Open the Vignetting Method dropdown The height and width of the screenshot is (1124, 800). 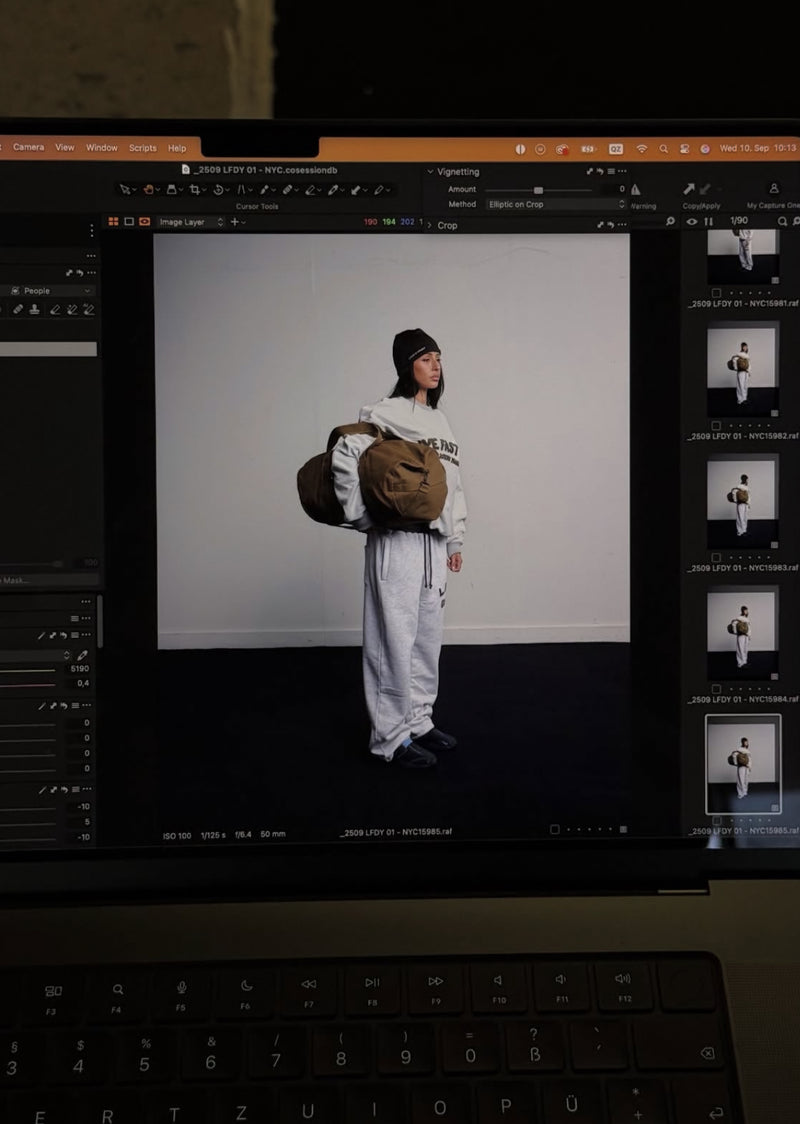[x=555, y=205]
